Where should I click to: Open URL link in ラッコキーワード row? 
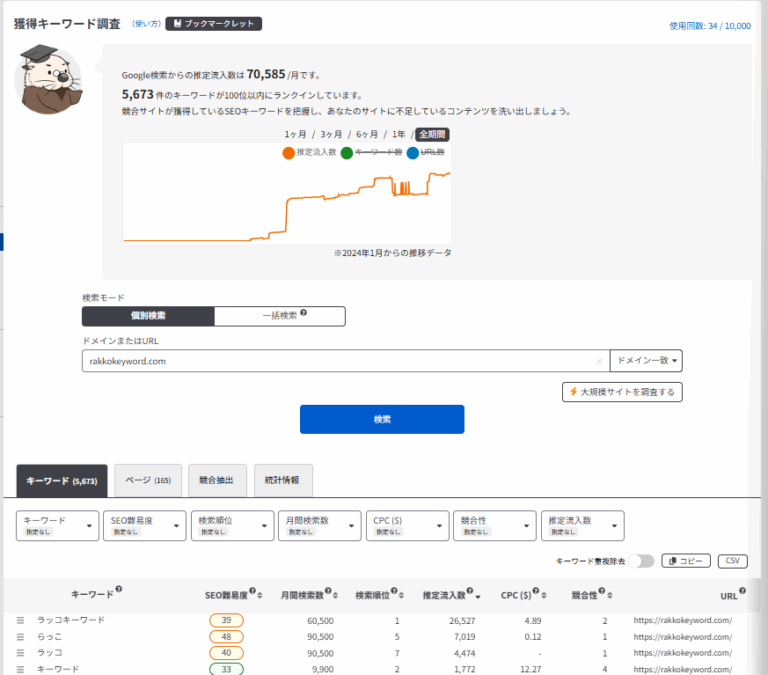(x=683, y=621)
